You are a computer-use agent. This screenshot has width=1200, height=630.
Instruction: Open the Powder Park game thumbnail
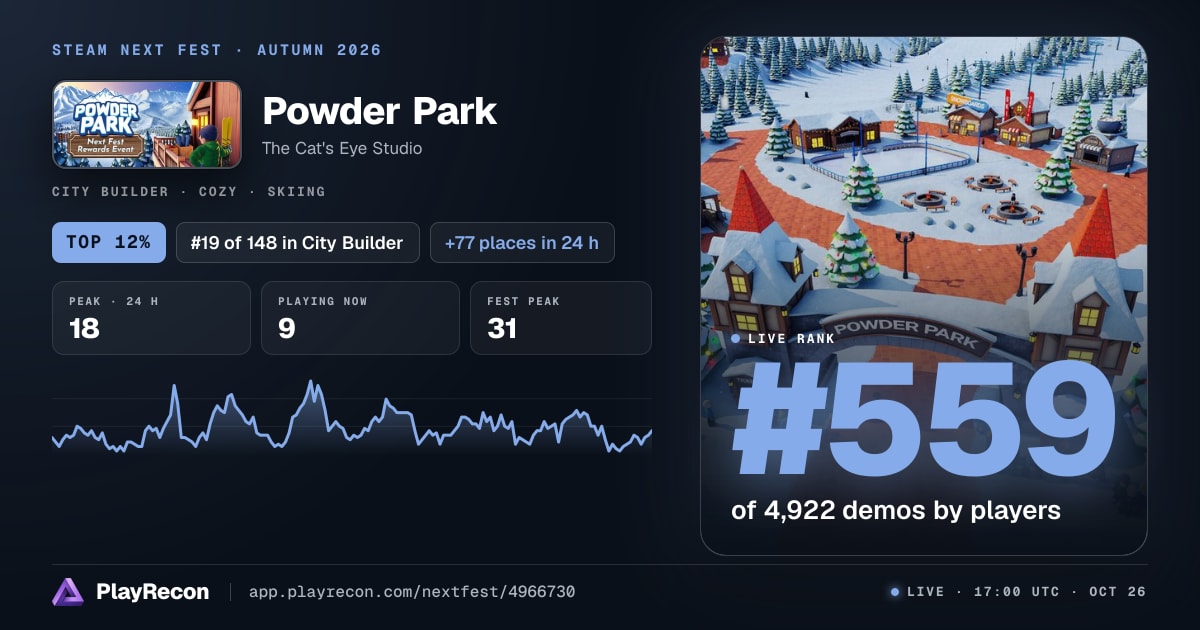coord(147,124)
